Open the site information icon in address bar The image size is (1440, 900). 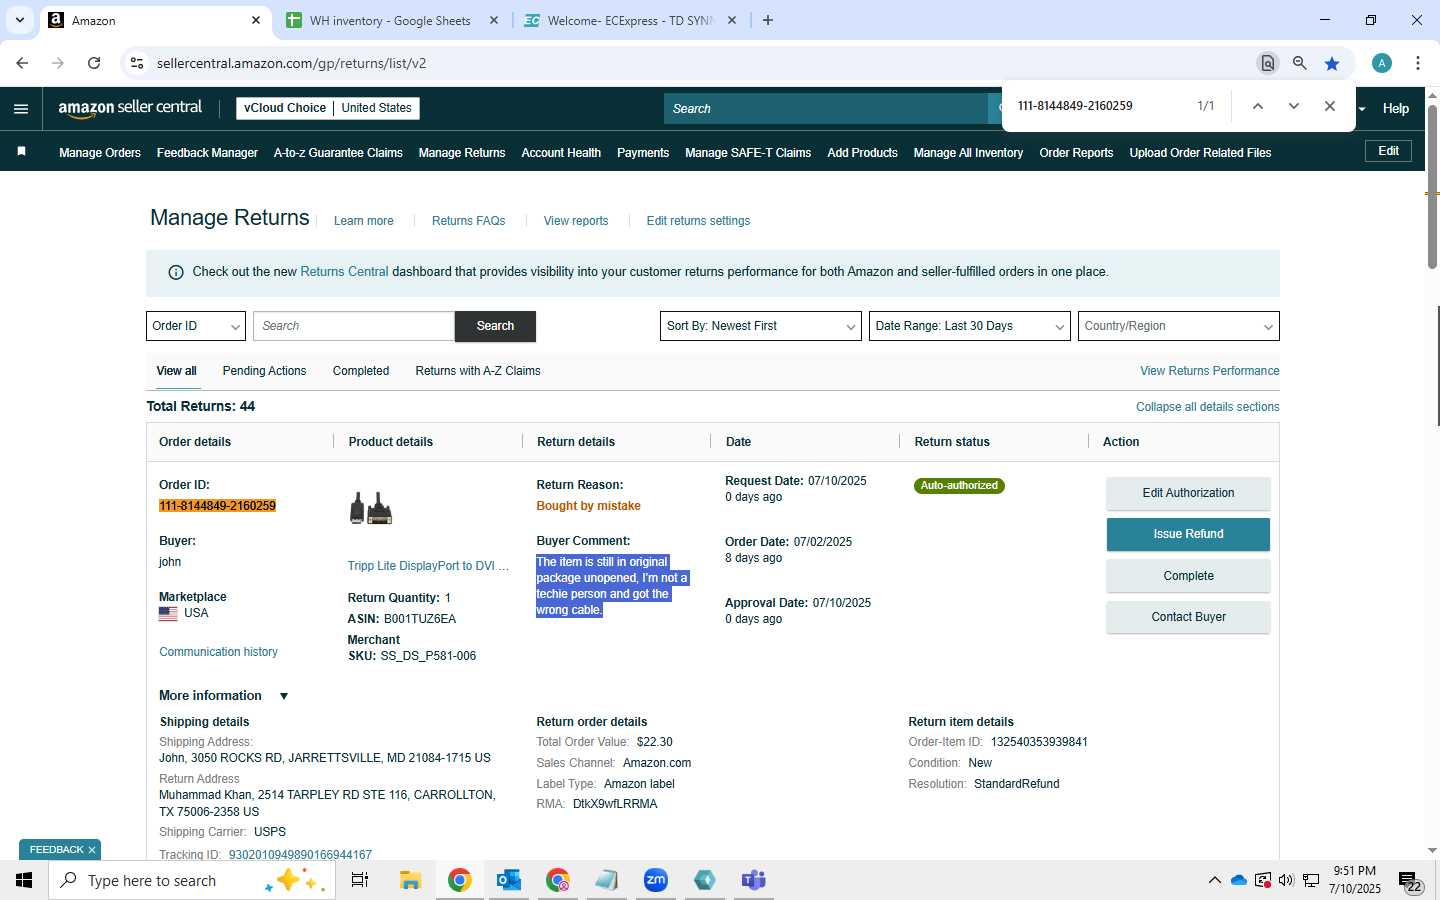[137, 63]
